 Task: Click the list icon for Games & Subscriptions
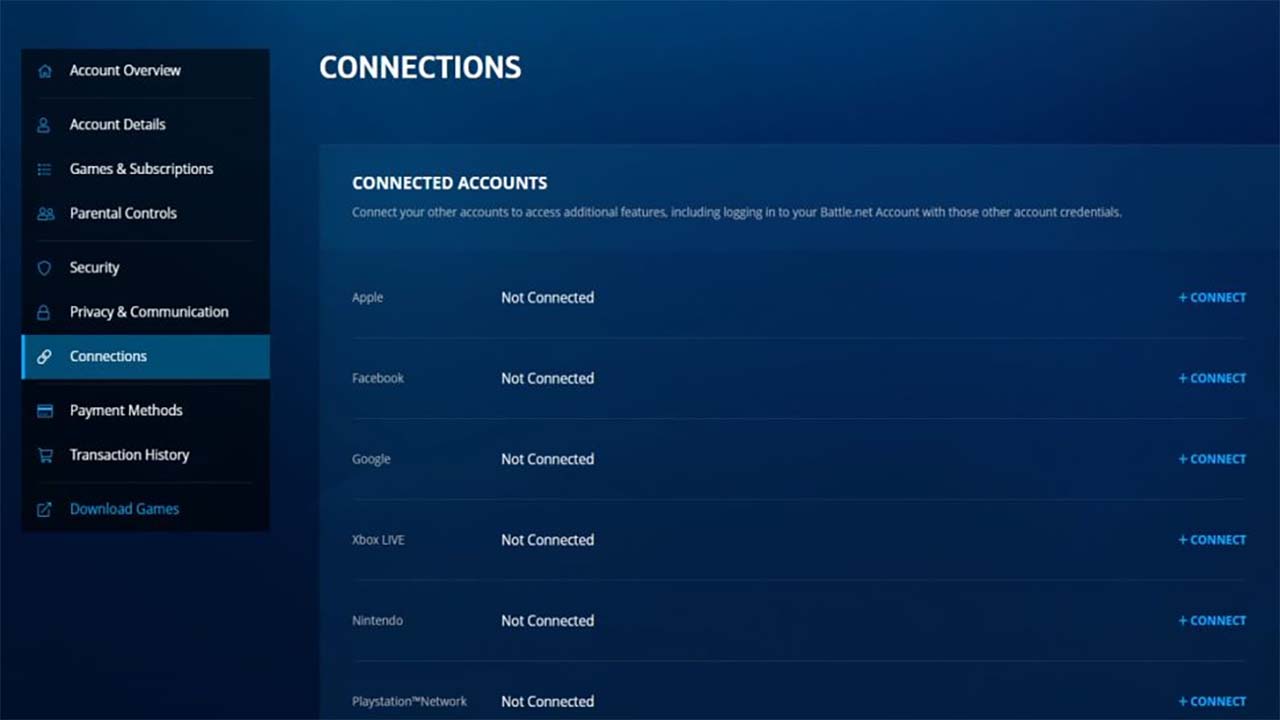[44, 169]
